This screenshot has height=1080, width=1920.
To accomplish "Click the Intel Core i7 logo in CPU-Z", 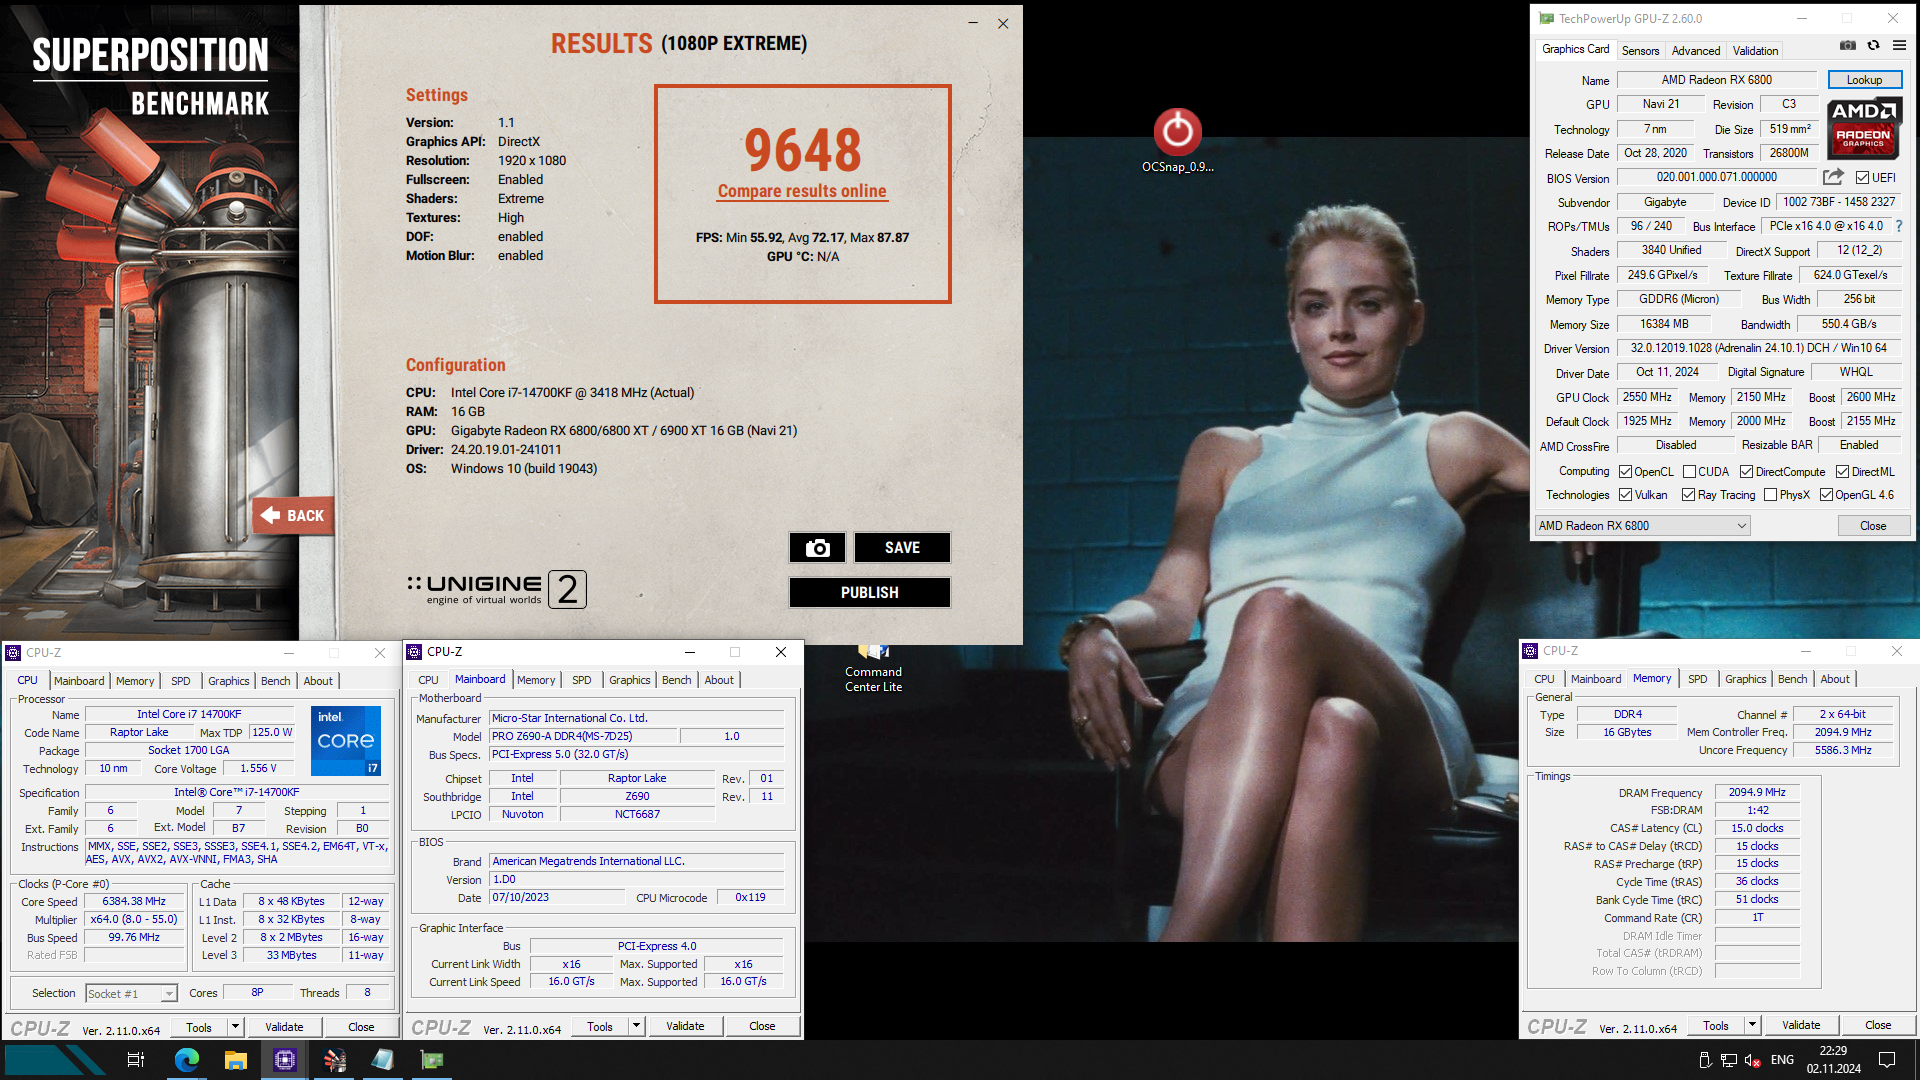I will tap(346, 741).
